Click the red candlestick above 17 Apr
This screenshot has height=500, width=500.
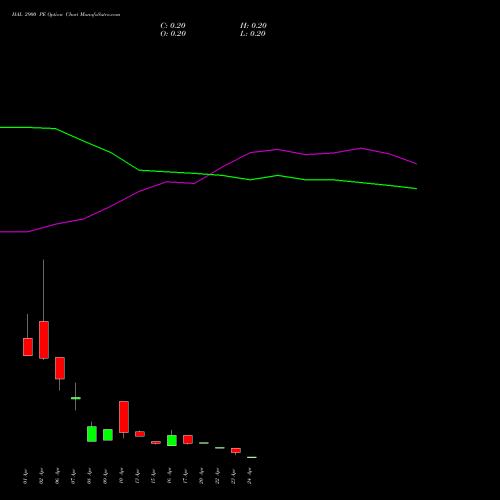point(188,439)
